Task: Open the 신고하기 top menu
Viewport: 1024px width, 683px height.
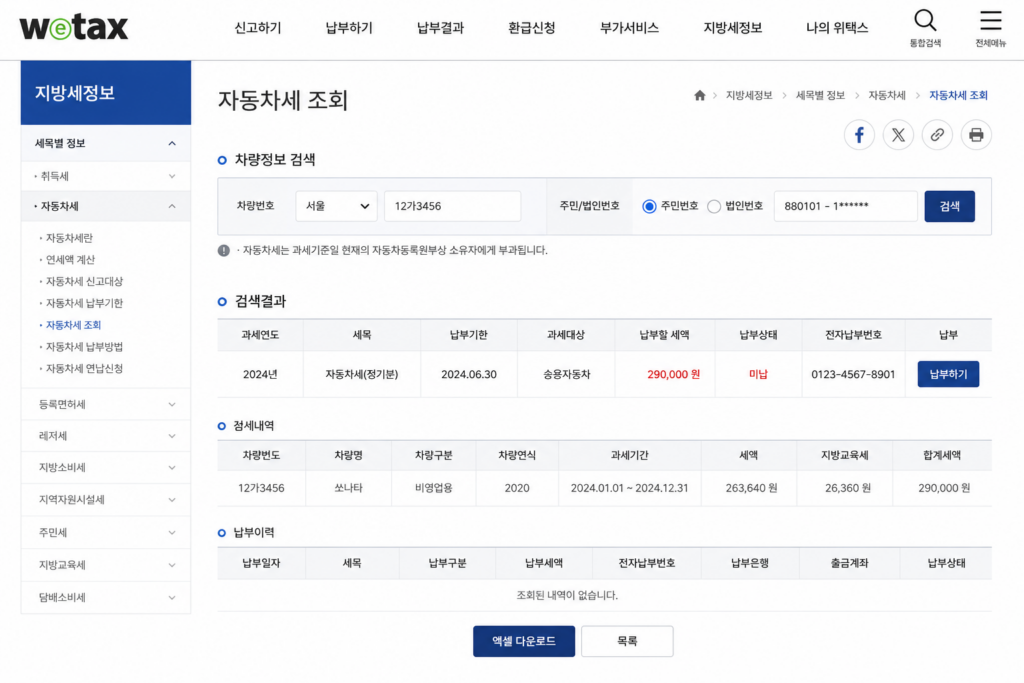Action: (257, 28)
